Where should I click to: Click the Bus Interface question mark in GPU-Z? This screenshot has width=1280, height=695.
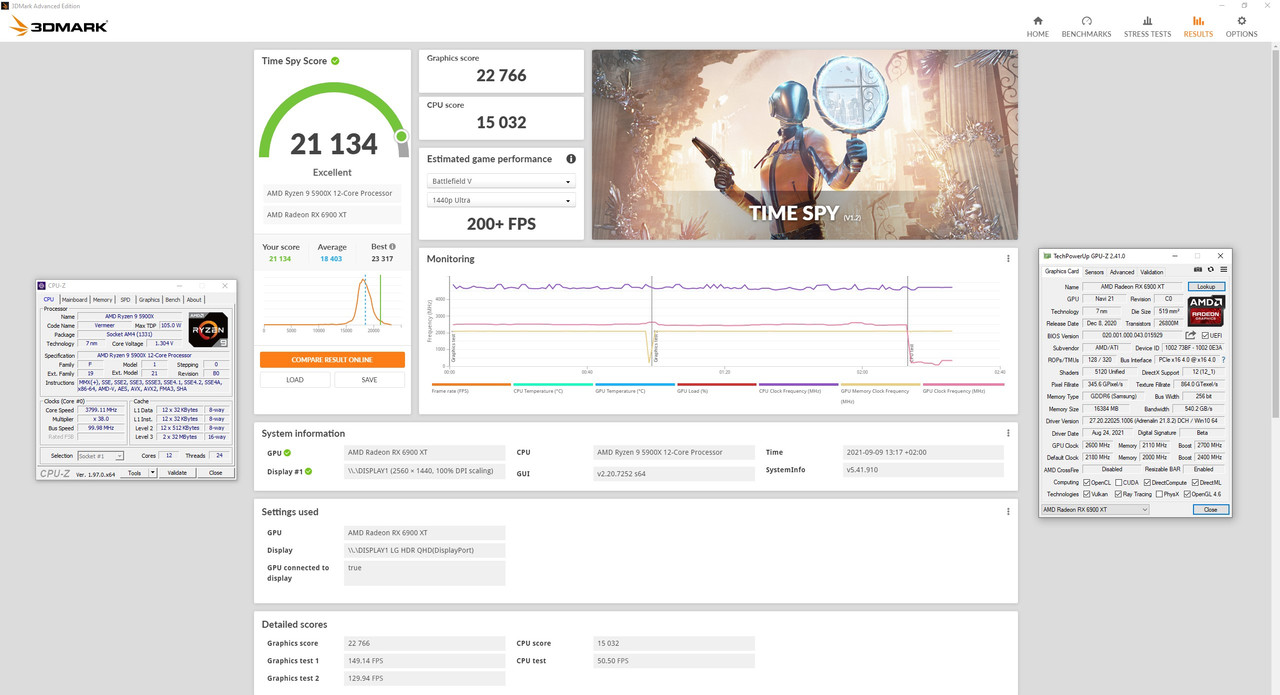(x=1223, y=360)
